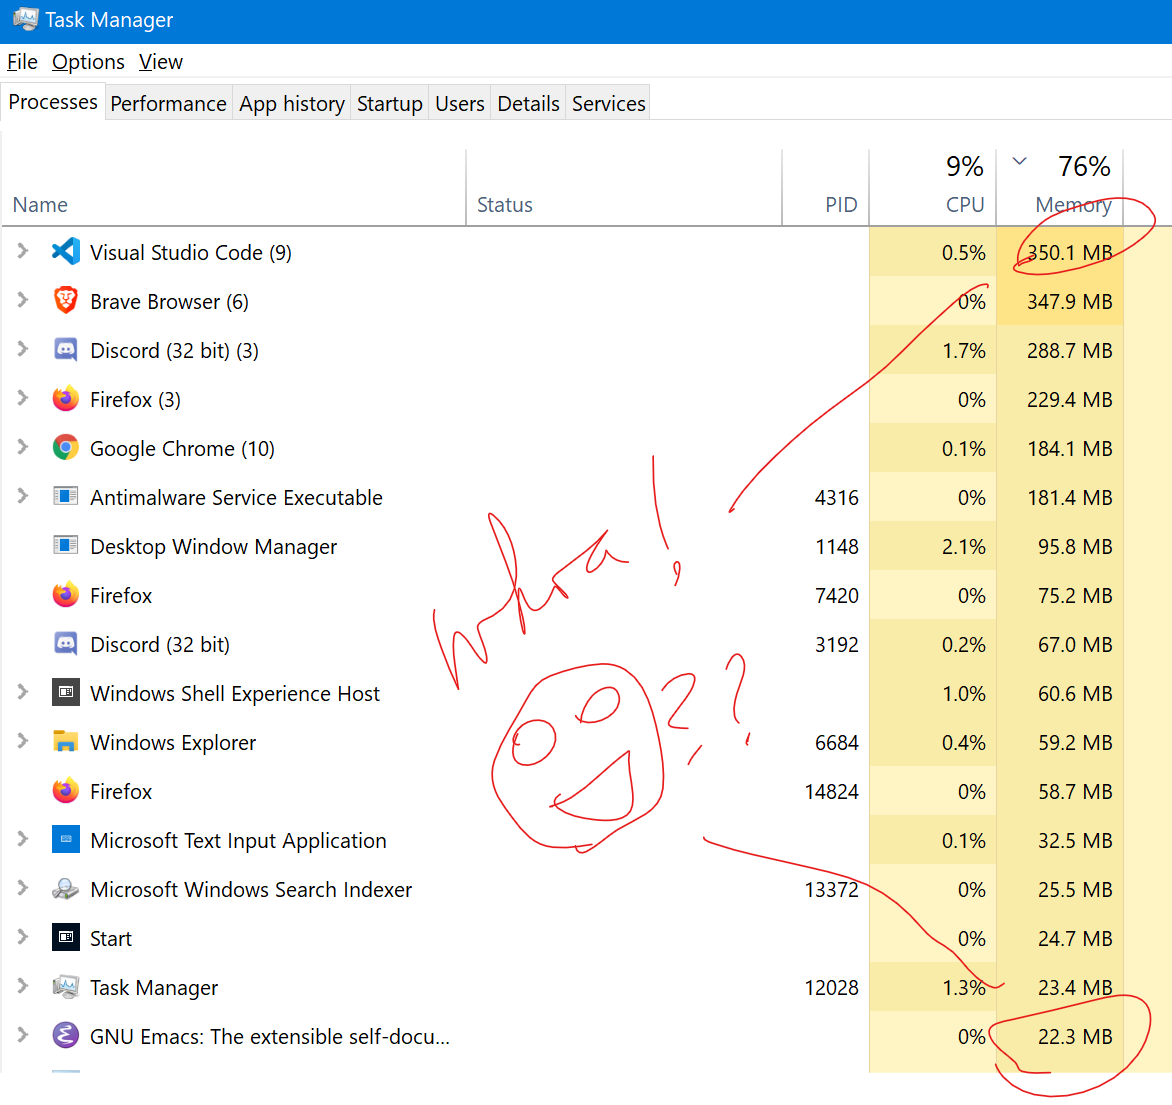The height and width of the screenshot is (1105, 1172).
Task: Click the Google Chrome icon
Action: coord(66,448)
